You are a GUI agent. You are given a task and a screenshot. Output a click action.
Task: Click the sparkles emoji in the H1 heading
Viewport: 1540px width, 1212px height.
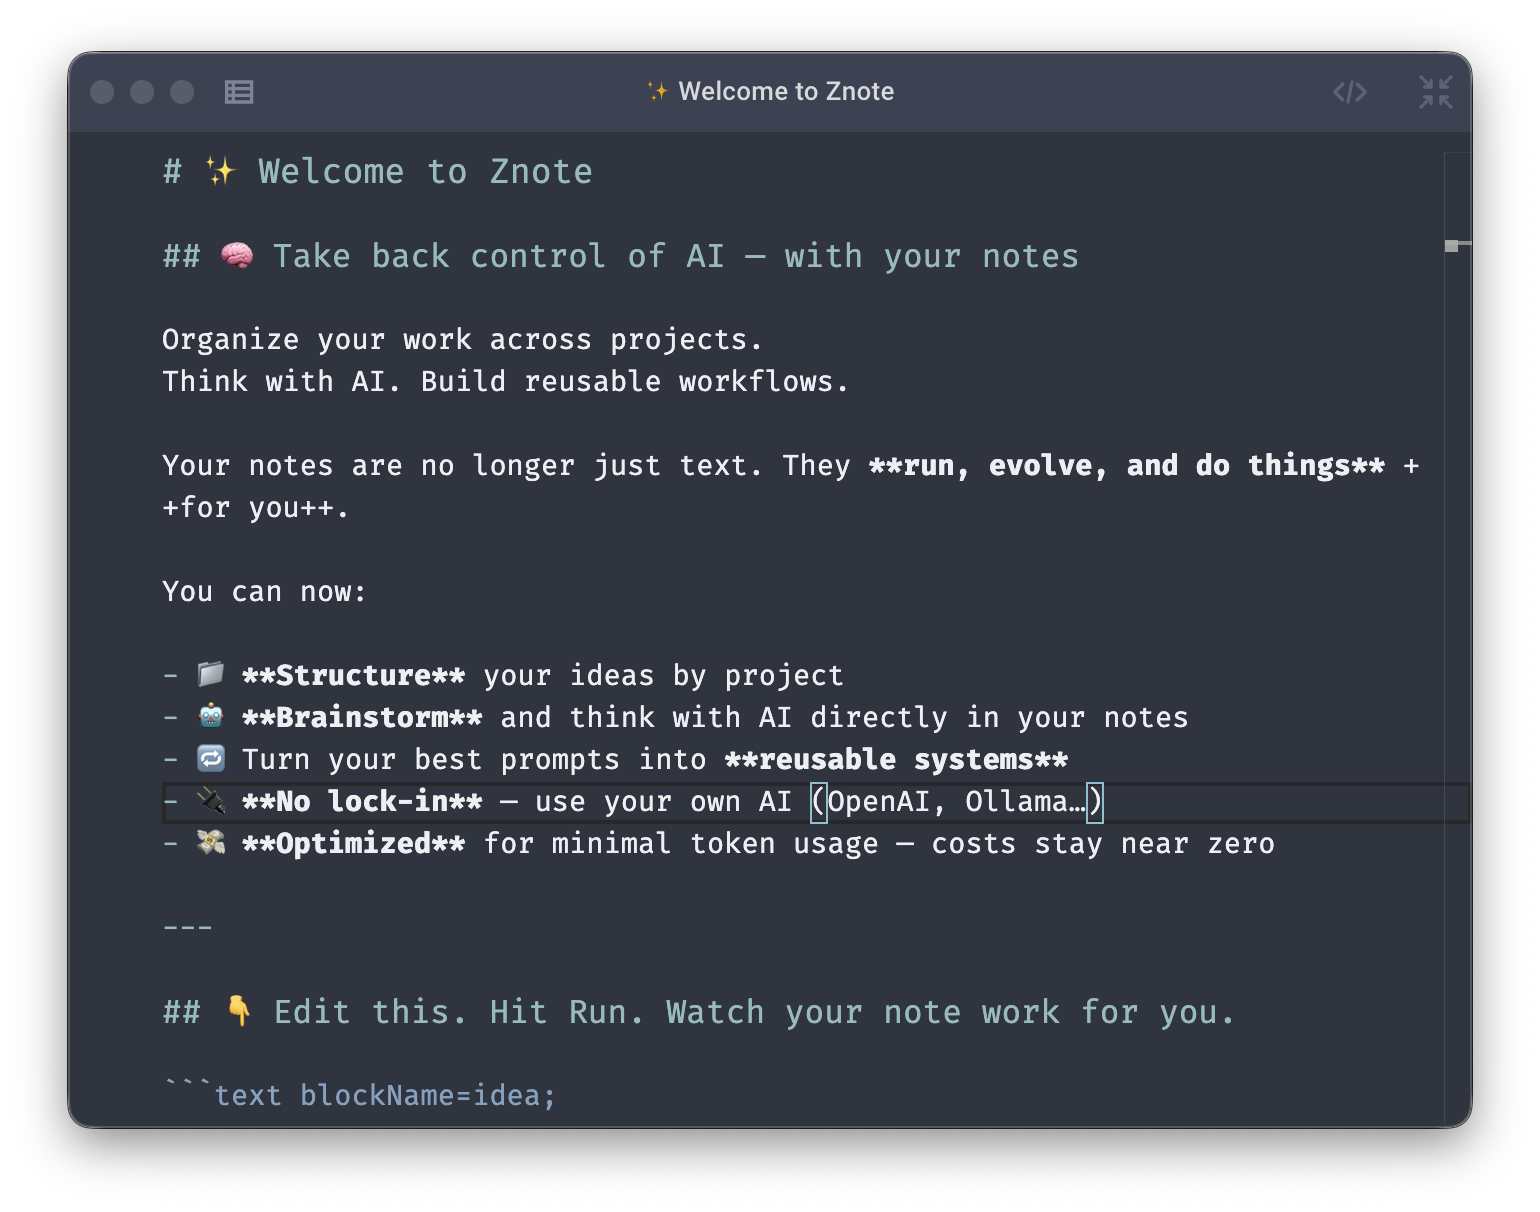220,171
